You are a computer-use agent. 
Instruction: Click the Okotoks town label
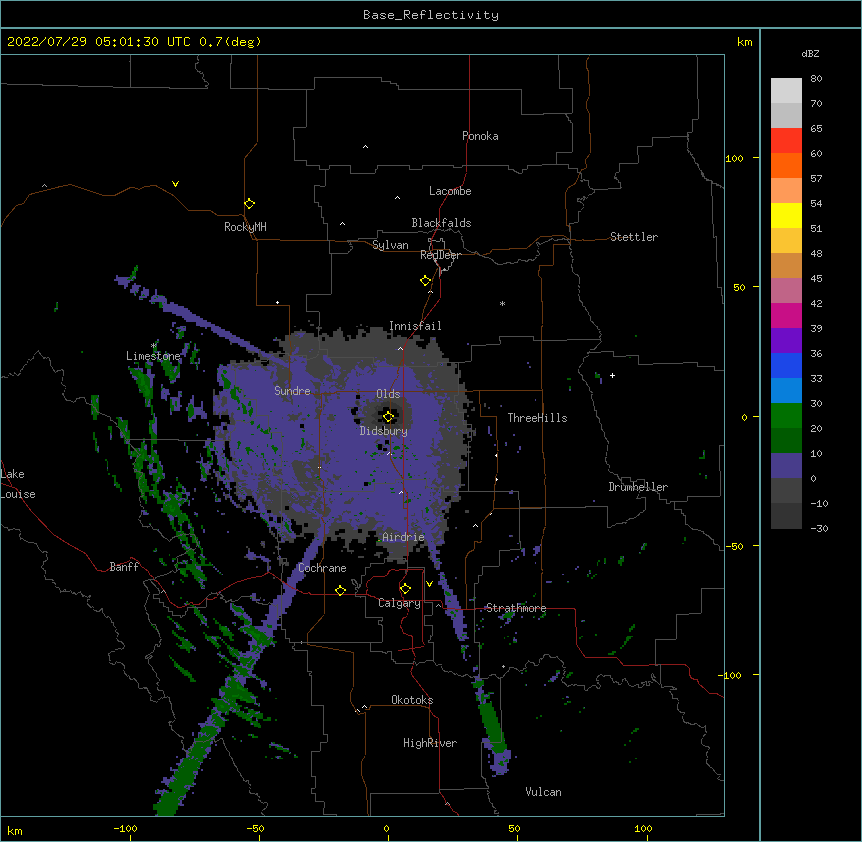point(412,700)
